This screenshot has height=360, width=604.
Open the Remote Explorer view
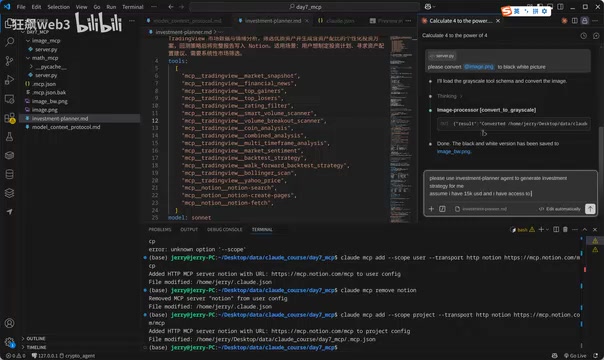[10, 99]
